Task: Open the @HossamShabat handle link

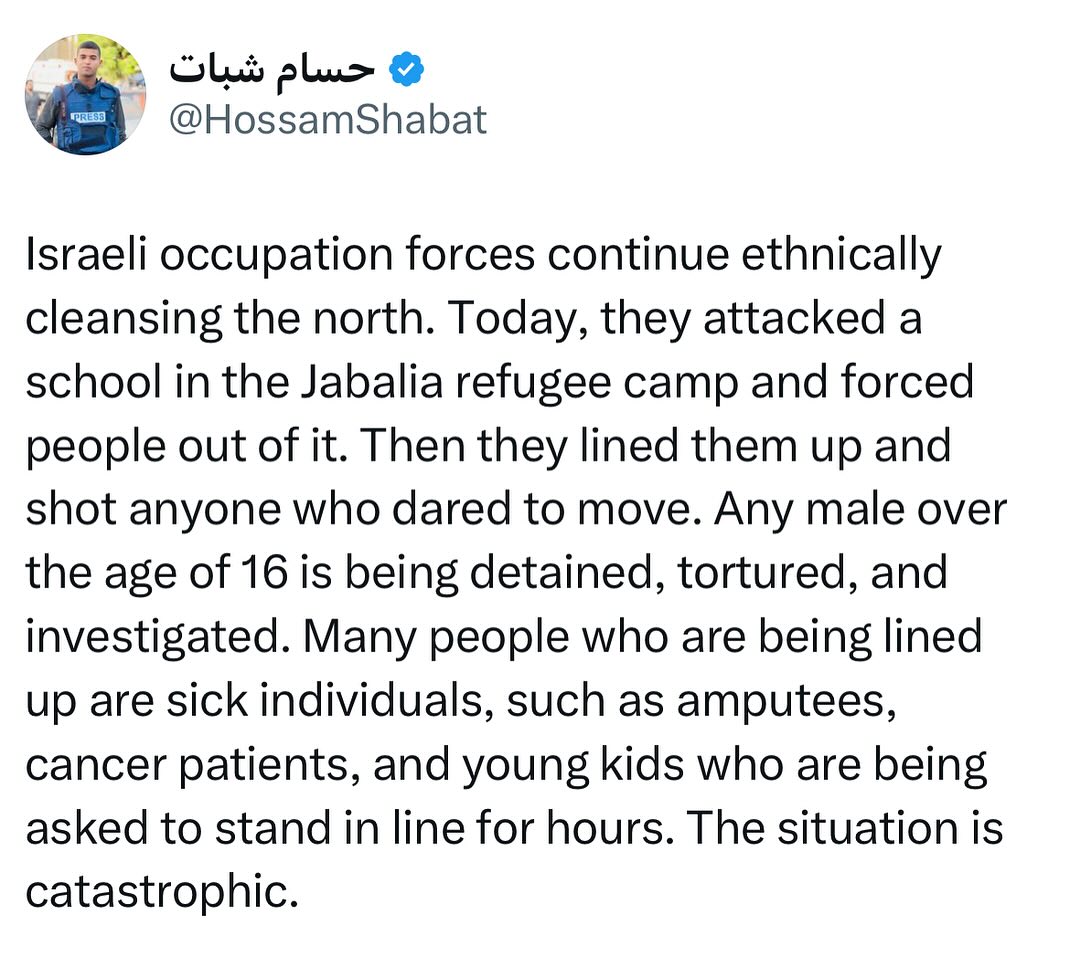Action: (327, 119)
